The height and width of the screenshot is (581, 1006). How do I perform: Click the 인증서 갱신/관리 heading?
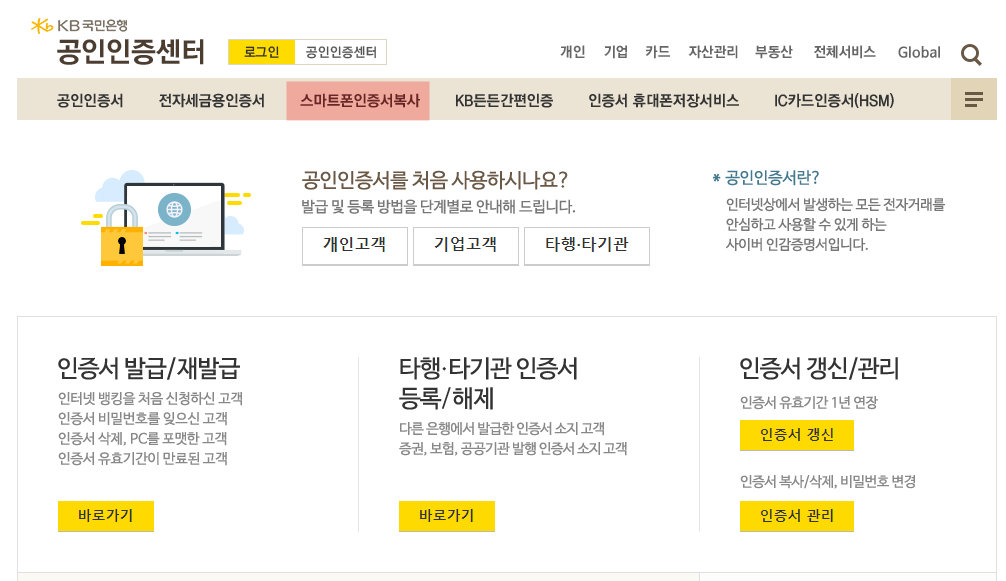click(x=819, y=368)
